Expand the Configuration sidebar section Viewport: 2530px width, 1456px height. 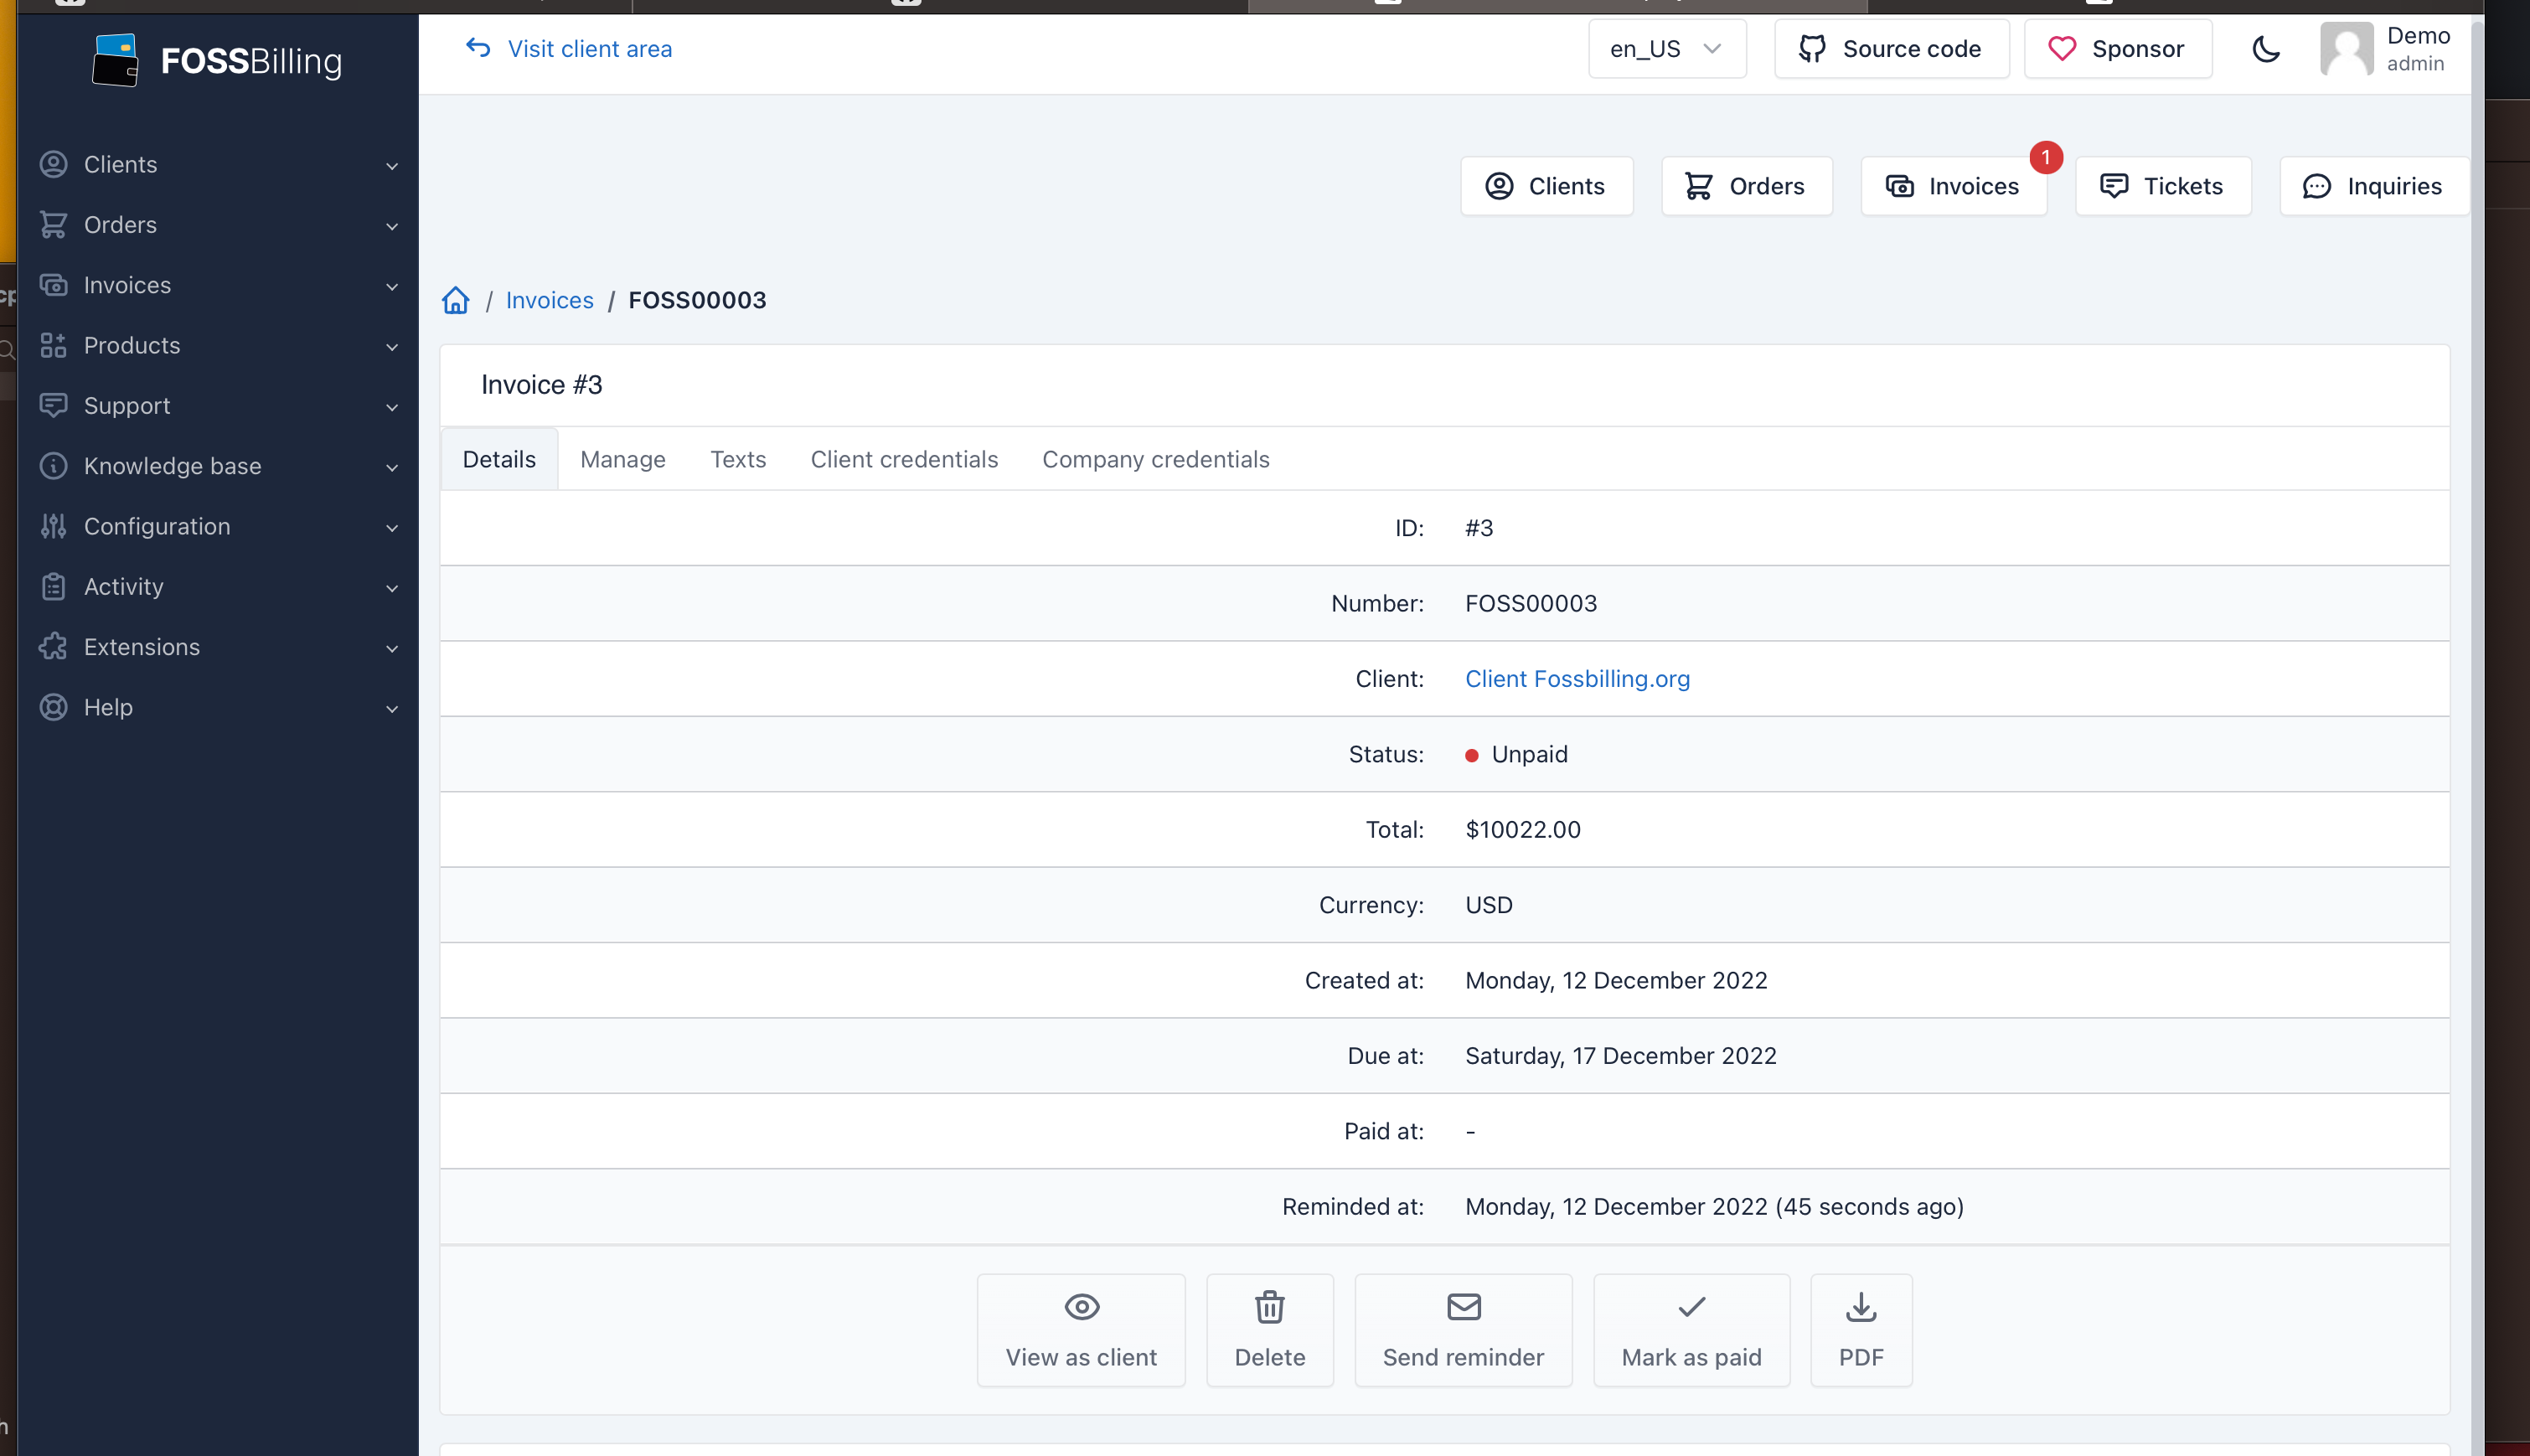click(x=218, y=526)
